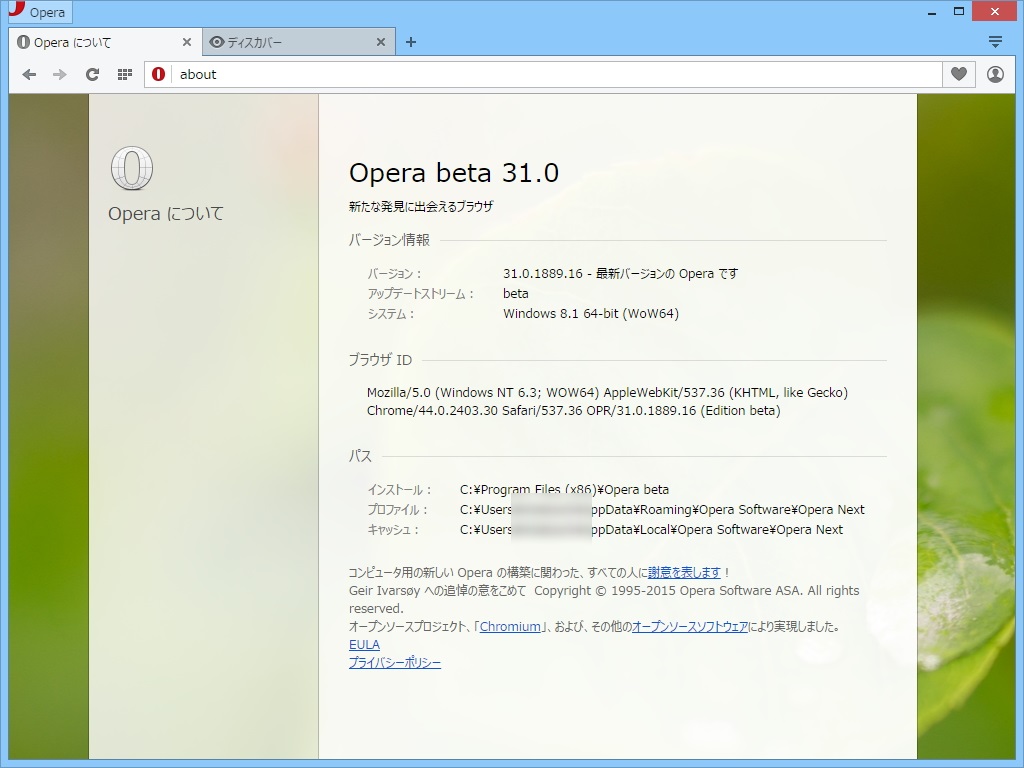This screenshot has width=1024, height=768.
Task: Open account sync via the profile icon
Action: (x=995, y=74)
